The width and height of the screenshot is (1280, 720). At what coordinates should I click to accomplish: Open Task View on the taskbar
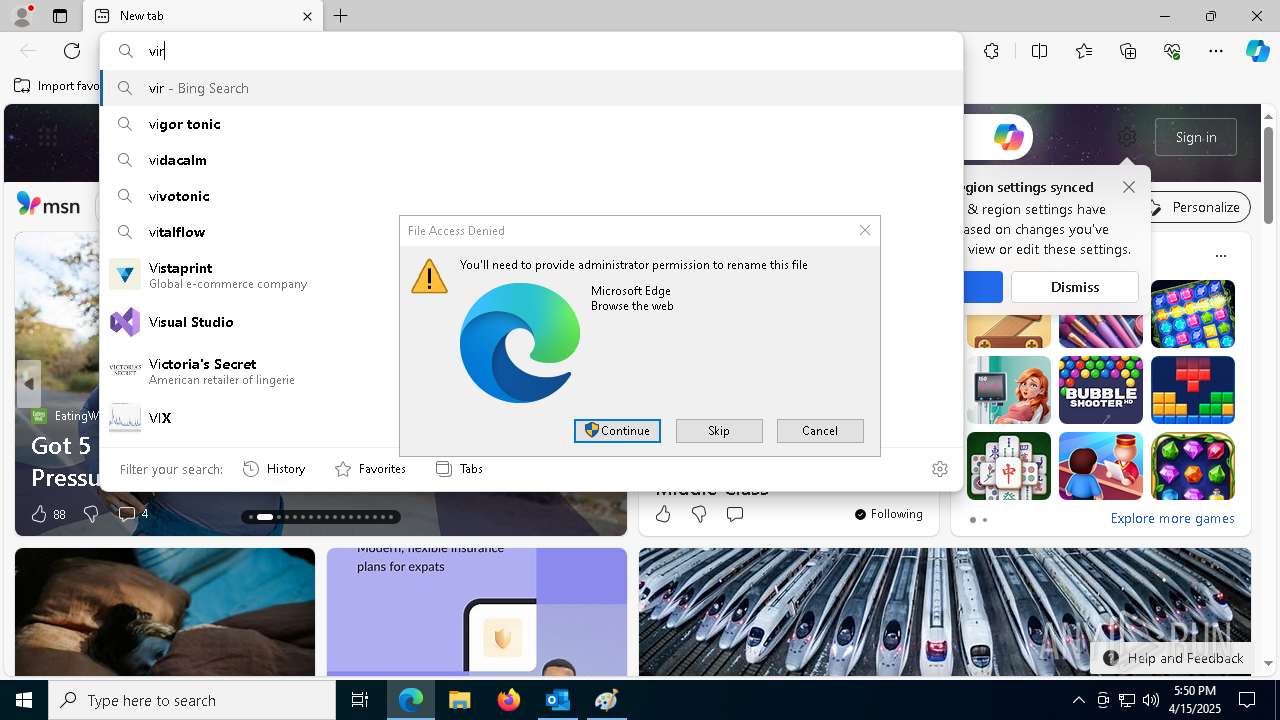(360, 700)
